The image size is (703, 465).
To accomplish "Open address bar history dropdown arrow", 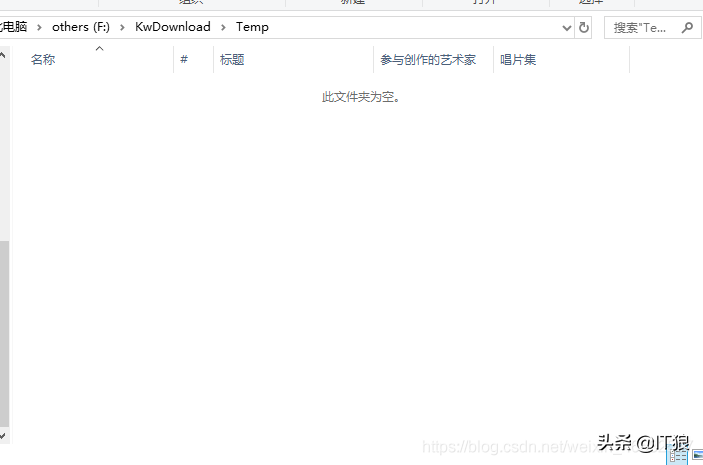I will tap(566, 28).
